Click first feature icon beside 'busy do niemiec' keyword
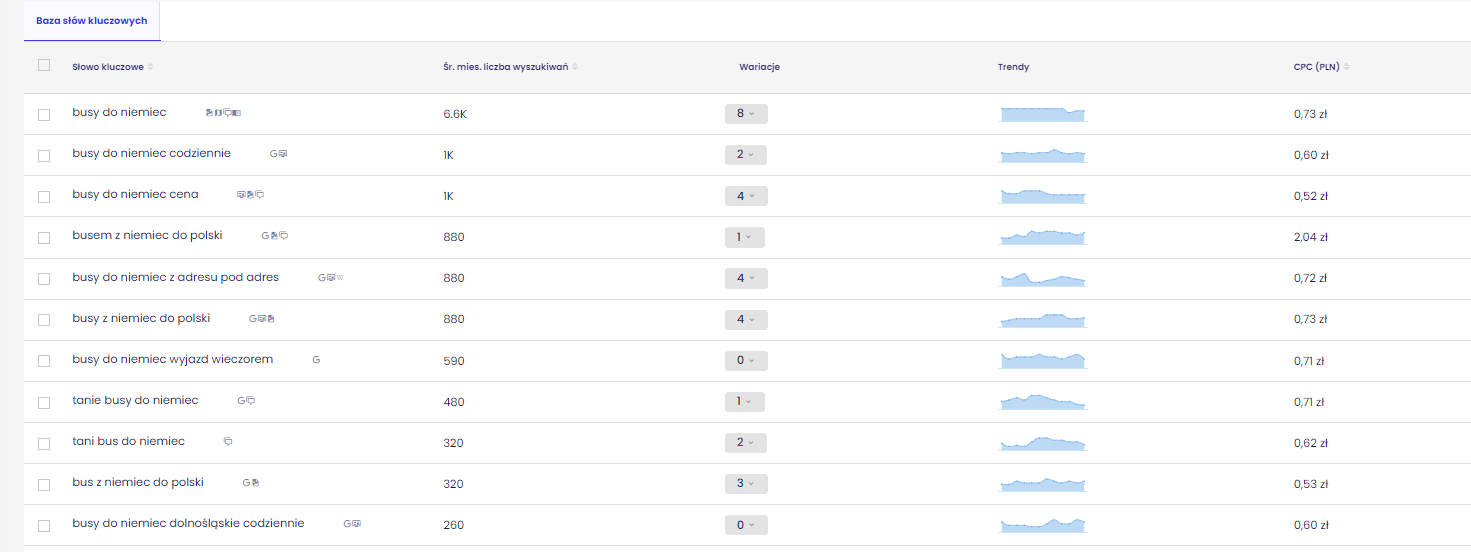Screen dimensions: 1471x552 (x=209, y=113)
